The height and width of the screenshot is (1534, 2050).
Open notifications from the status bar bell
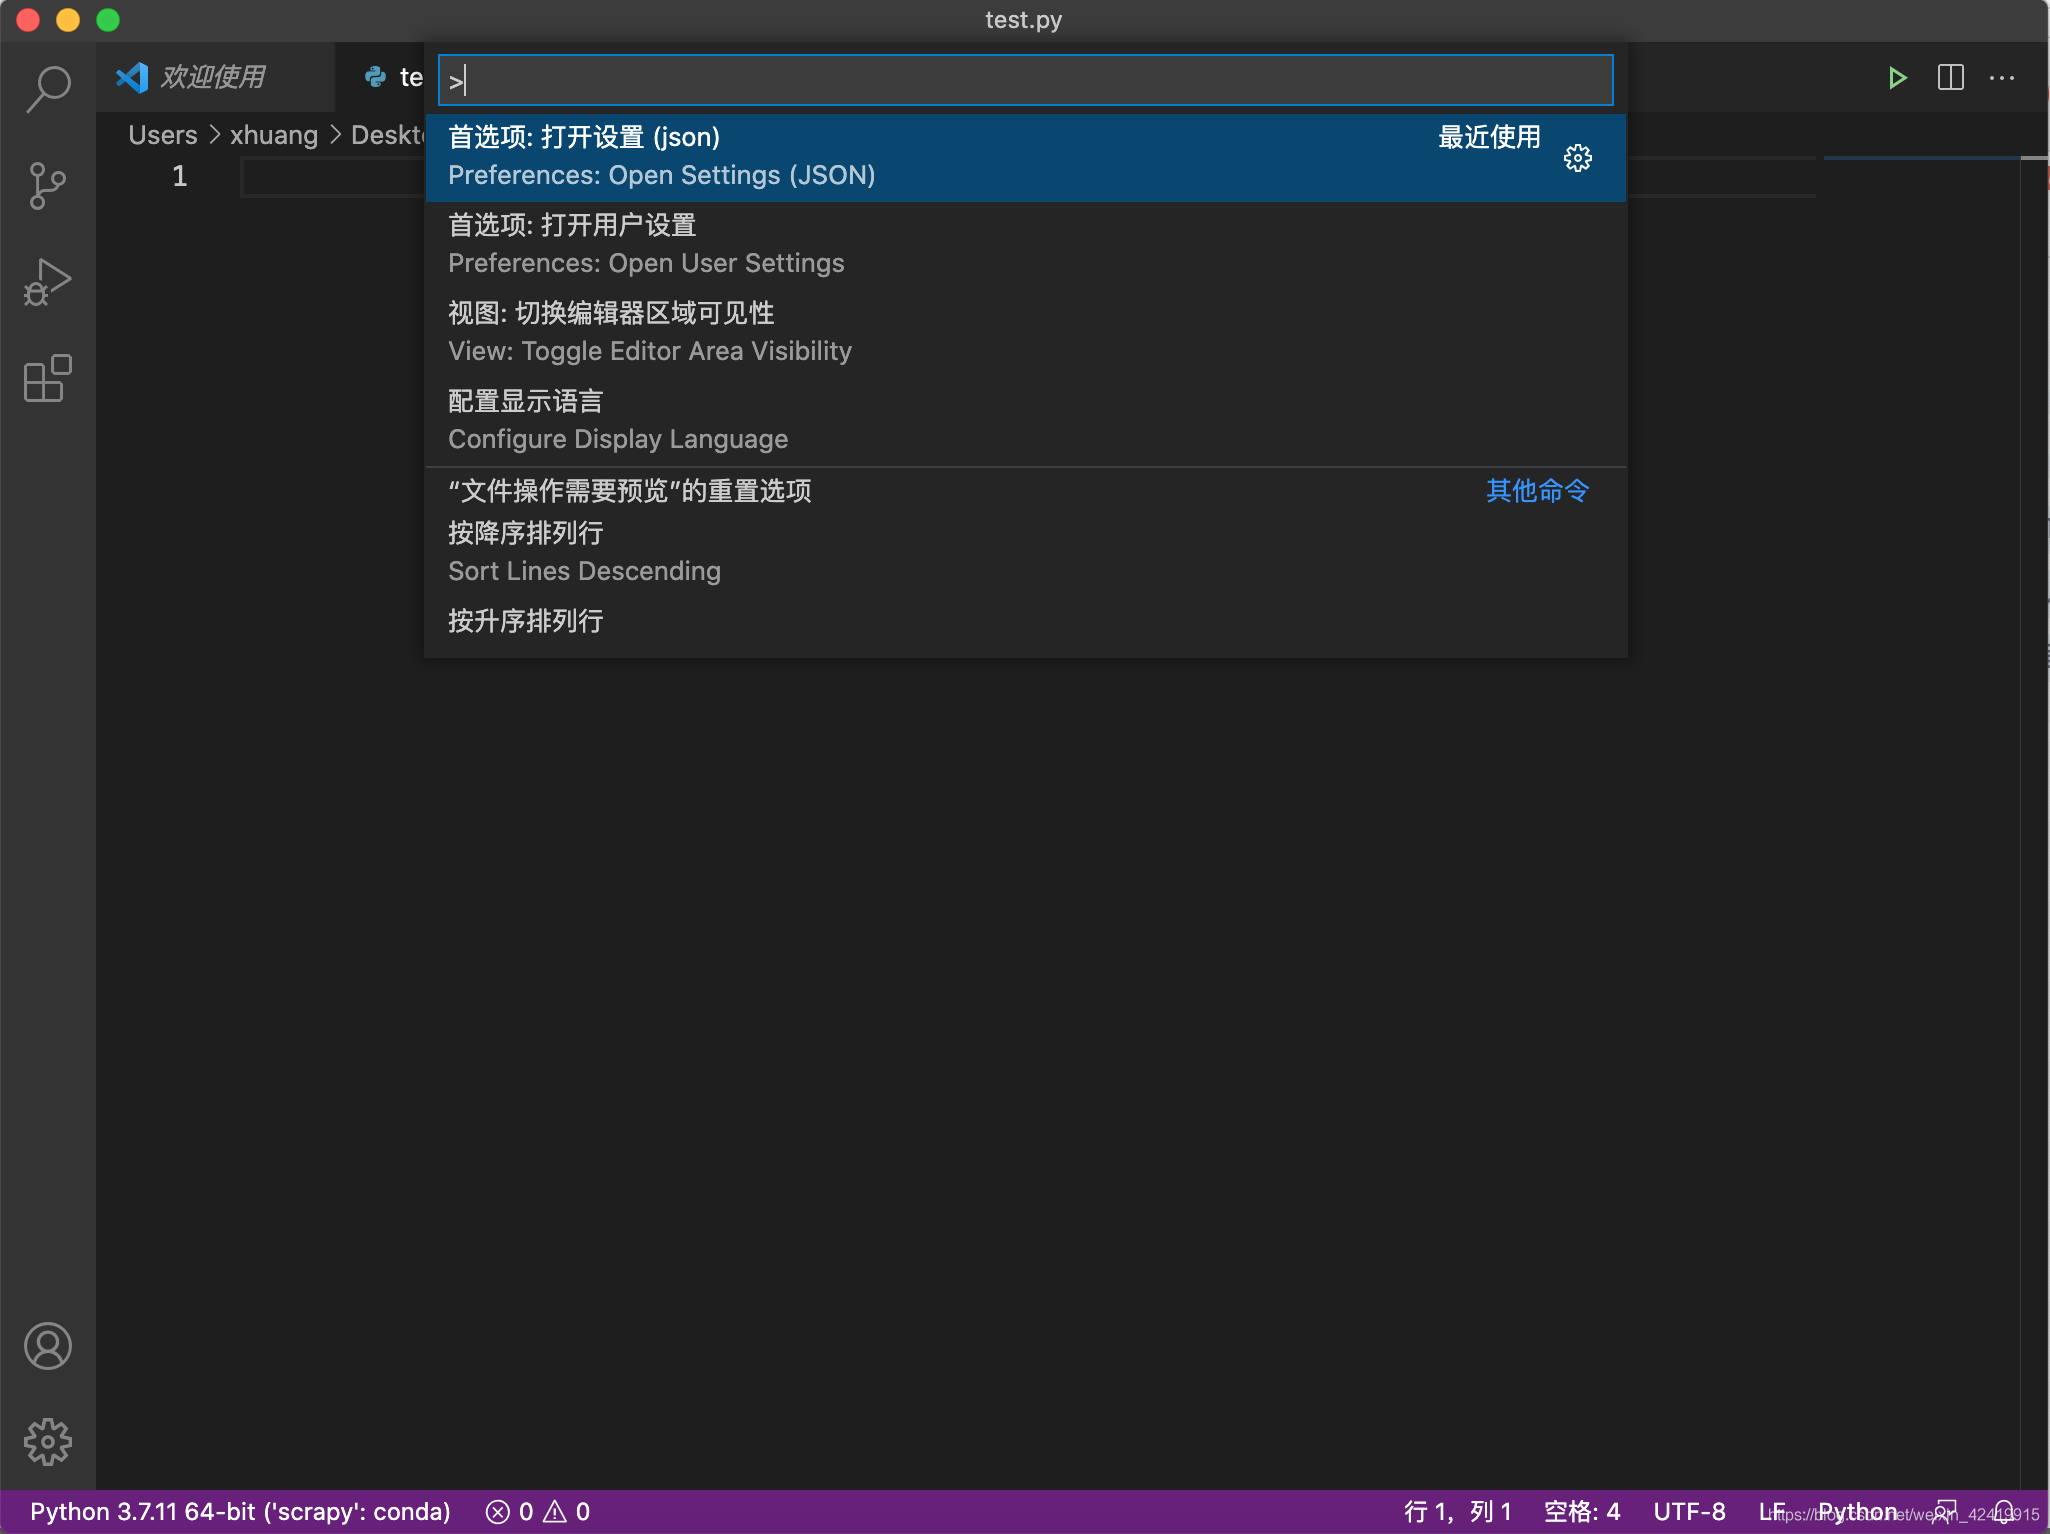[2005, 1511]
